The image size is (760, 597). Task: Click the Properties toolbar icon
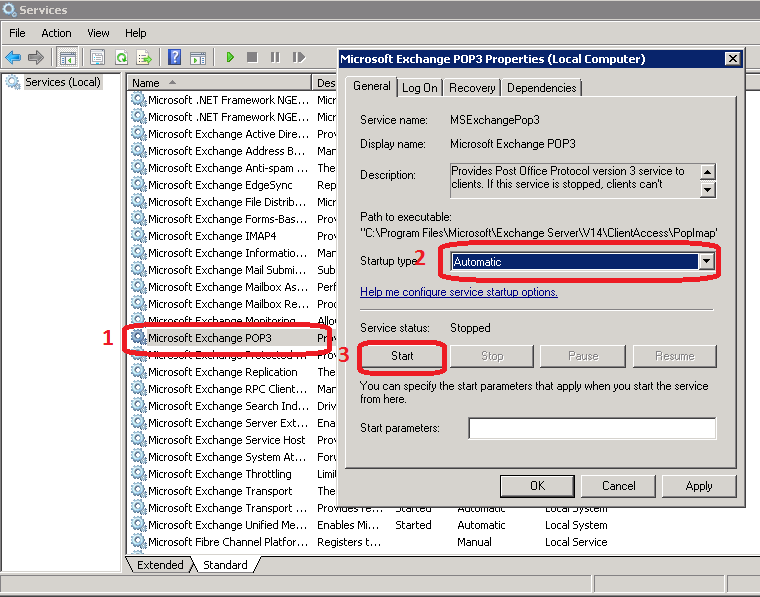pos(97,58)
